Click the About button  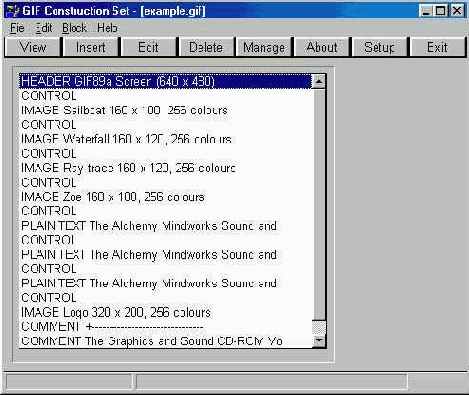(x=322, y=47)
